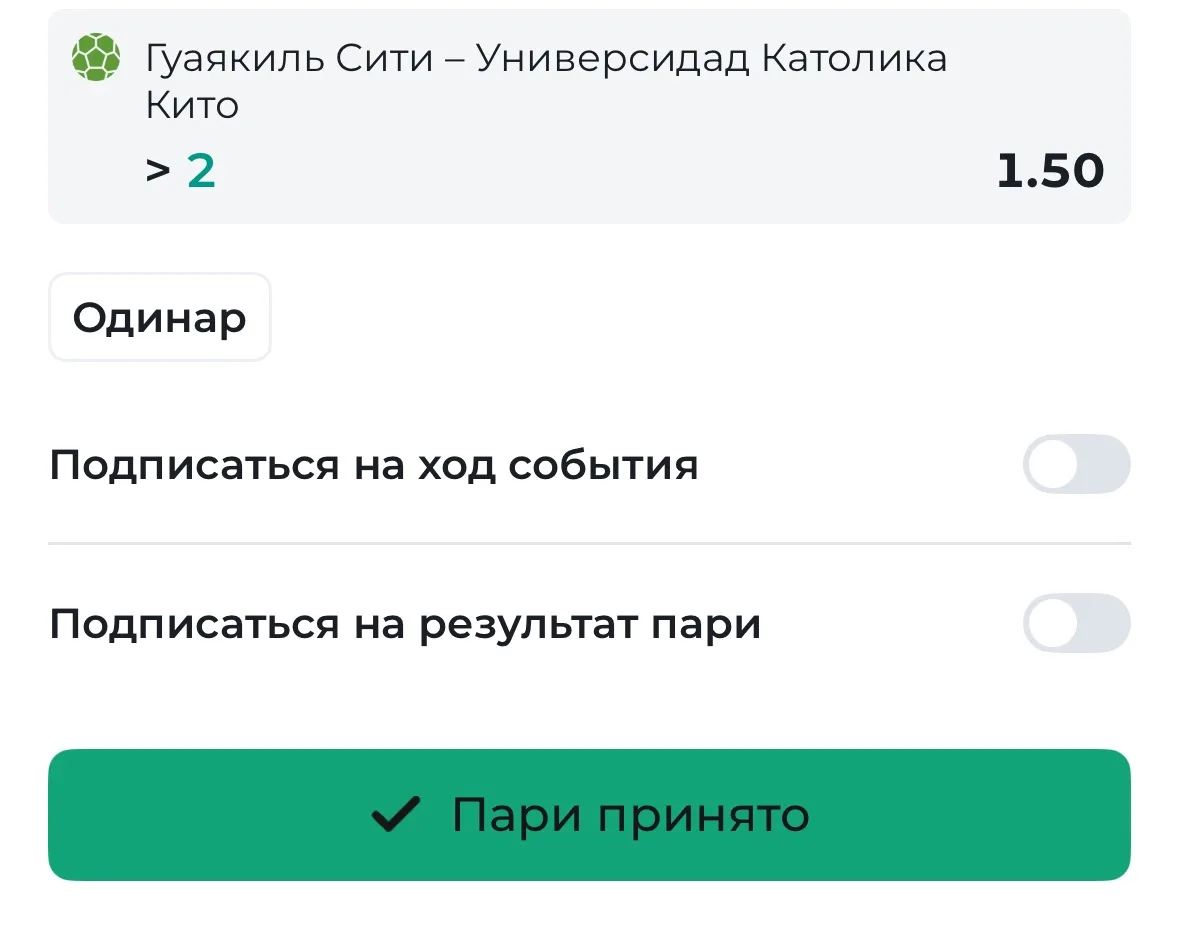Image resolution: width=1179 pixels, height=945 pixels.
Task: Click the gray bet slip card background
Action: (590, 116)
